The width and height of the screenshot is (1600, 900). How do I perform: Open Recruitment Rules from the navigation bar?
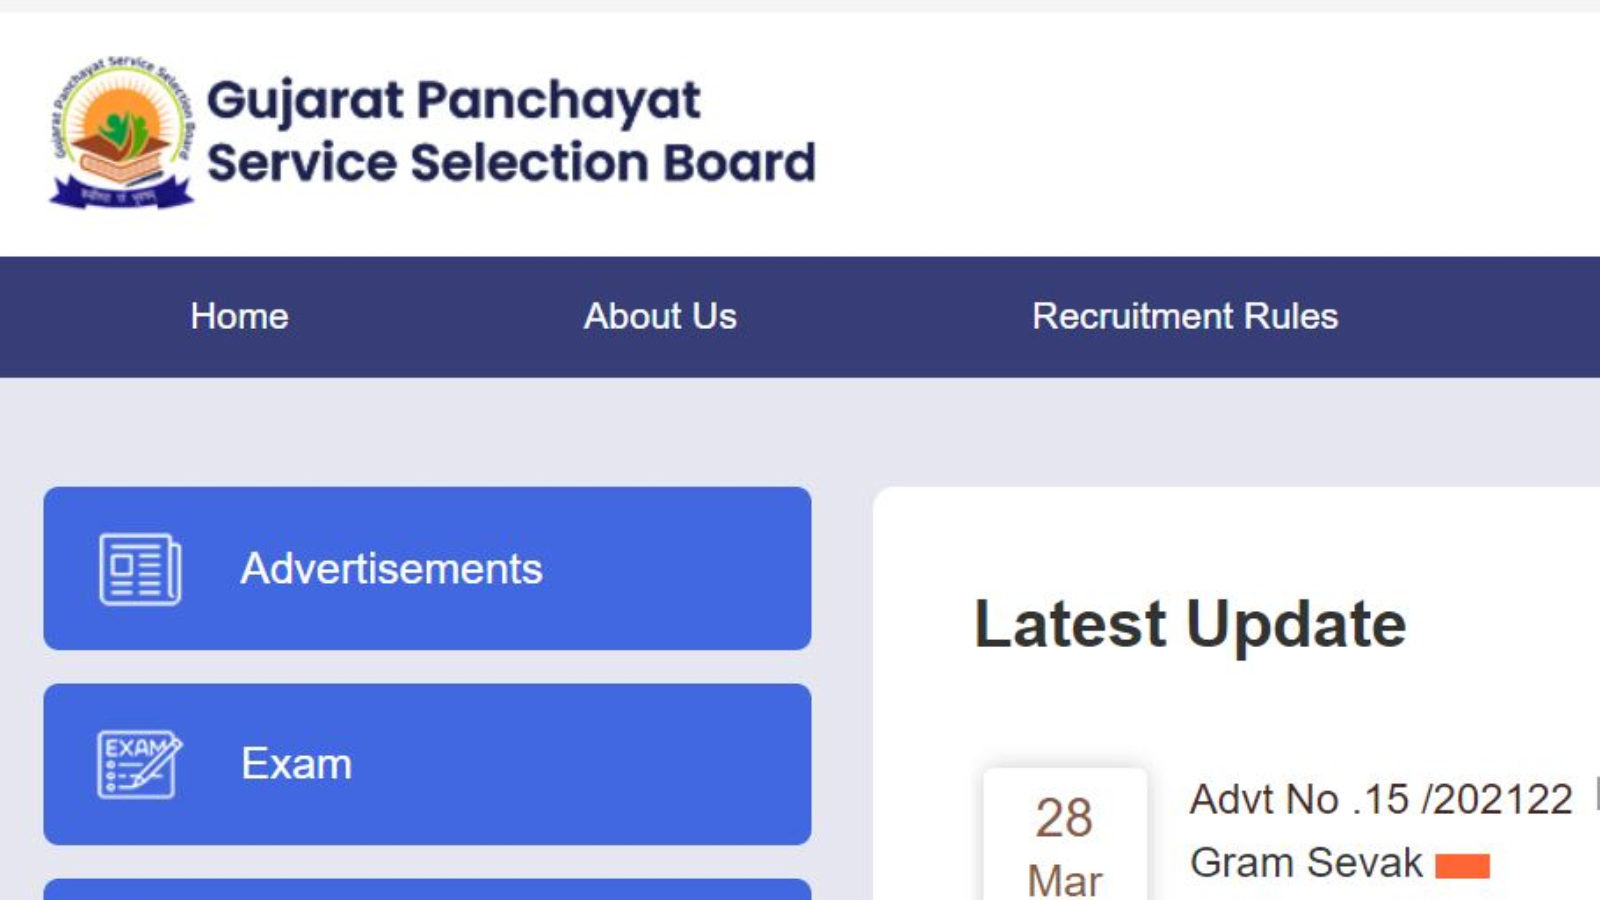1186,317
